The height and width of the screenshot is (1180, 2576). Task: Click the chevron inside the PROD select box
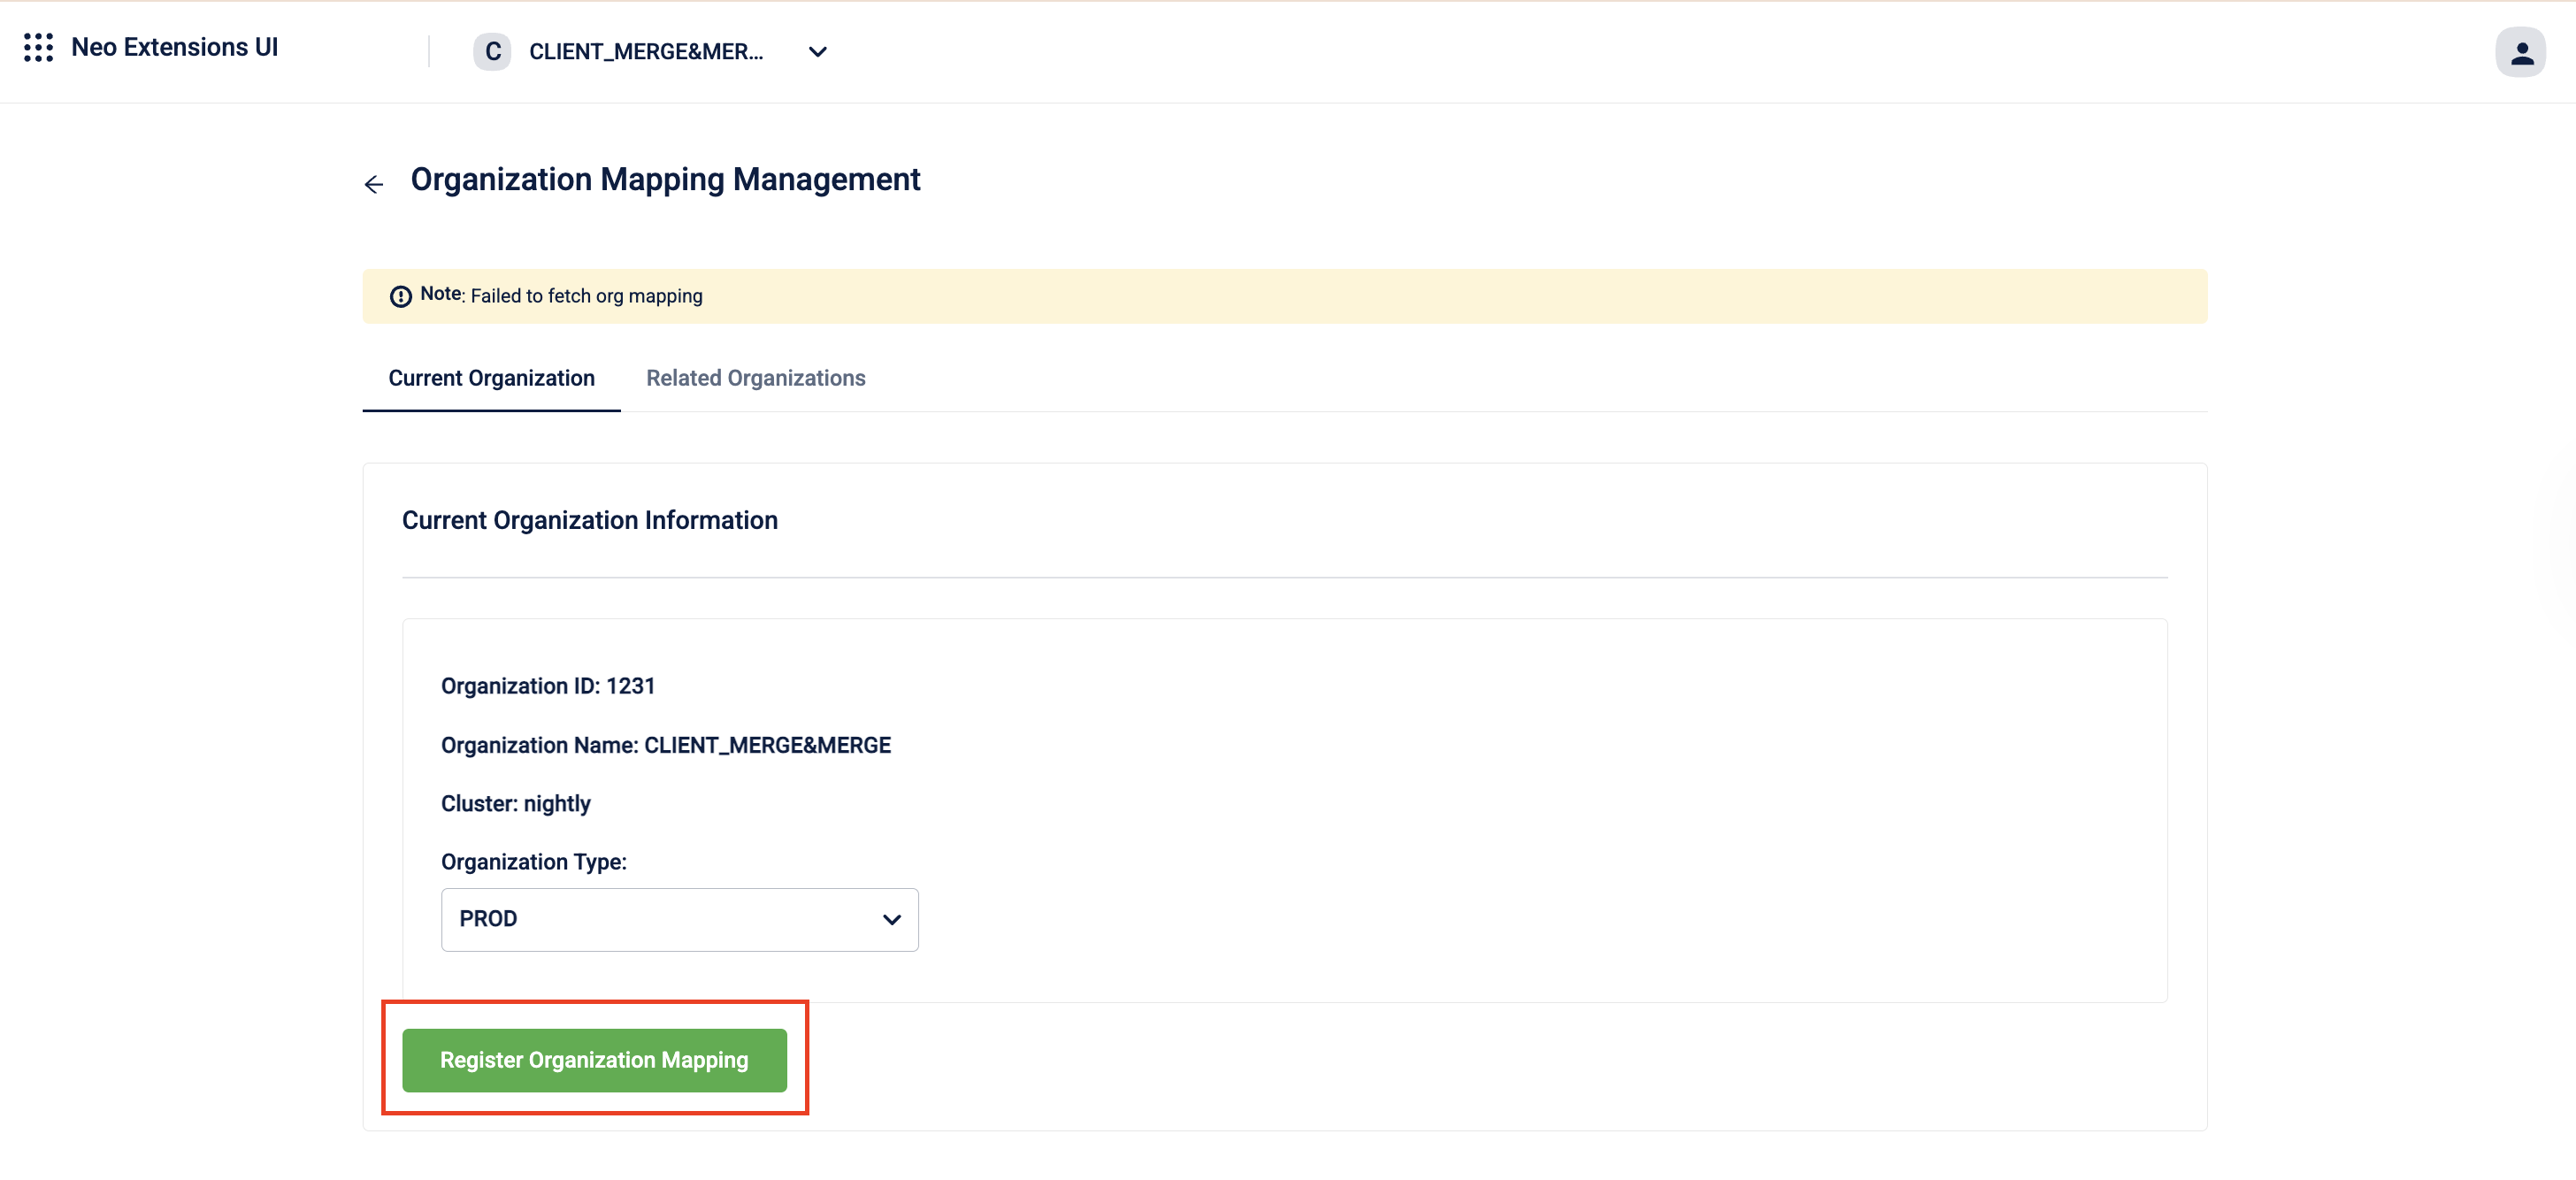point(891,919)
